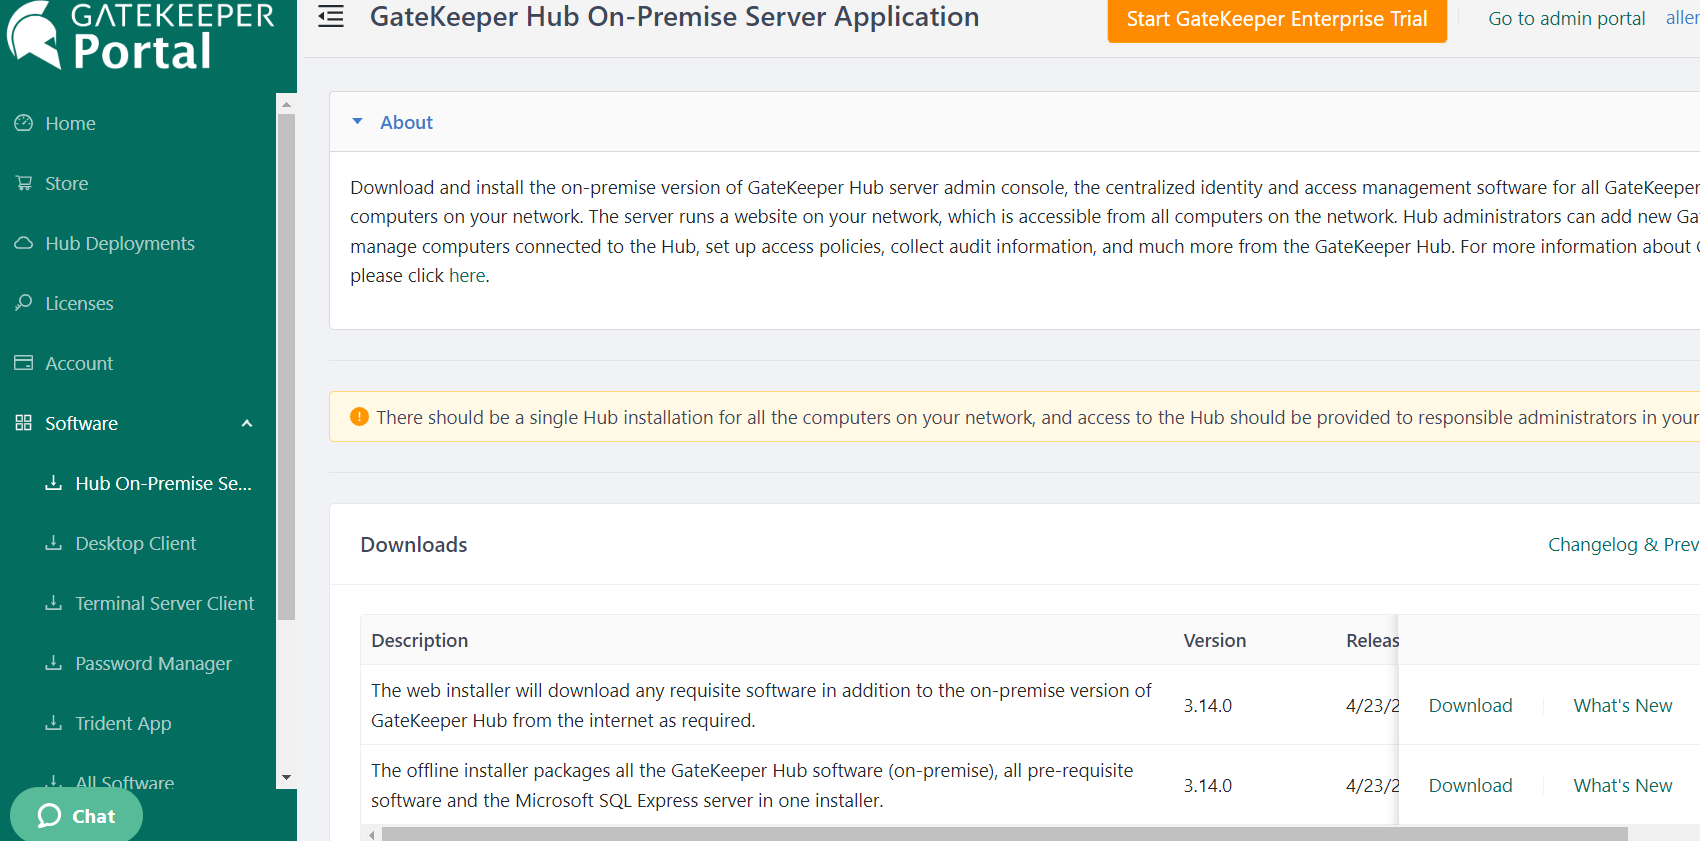The height and width of the screenshot is (841, 1700).
Task: Click the Downloads section heading
Action: tap(414, 545)
